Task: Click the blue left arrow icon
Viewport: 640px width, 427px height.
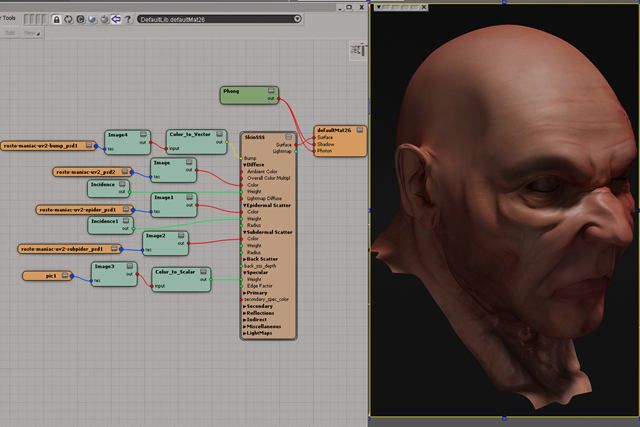Action: tap(116, 19)
